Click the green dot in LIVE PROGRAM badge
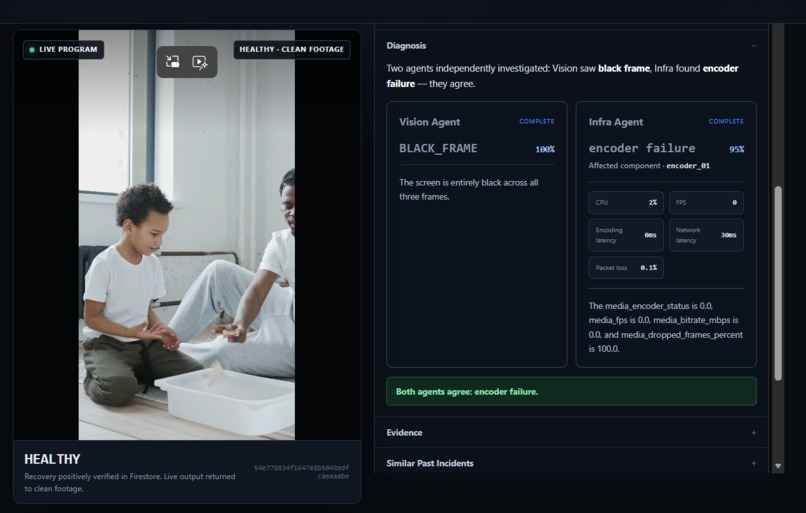The width and height of the screenshot is (806, 513). 32,50
